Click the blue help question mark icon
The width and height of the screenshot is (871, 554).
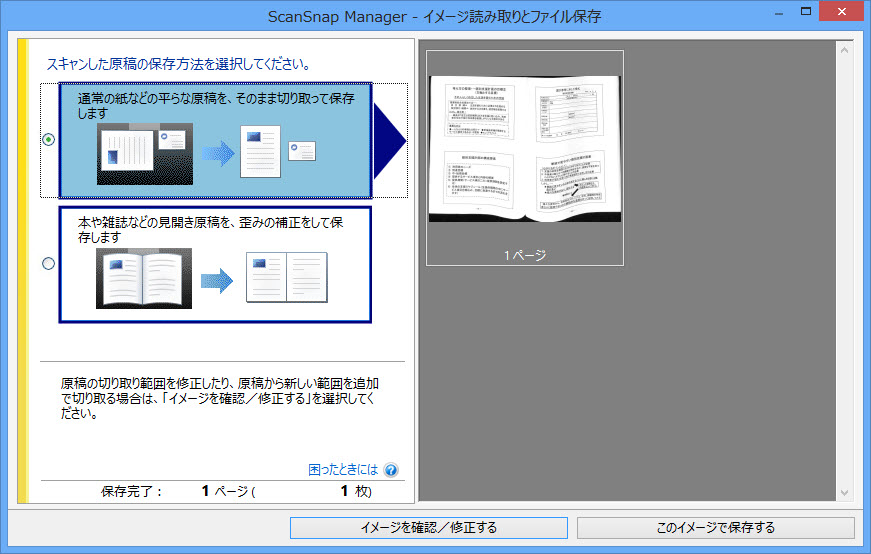pos(391,470)
